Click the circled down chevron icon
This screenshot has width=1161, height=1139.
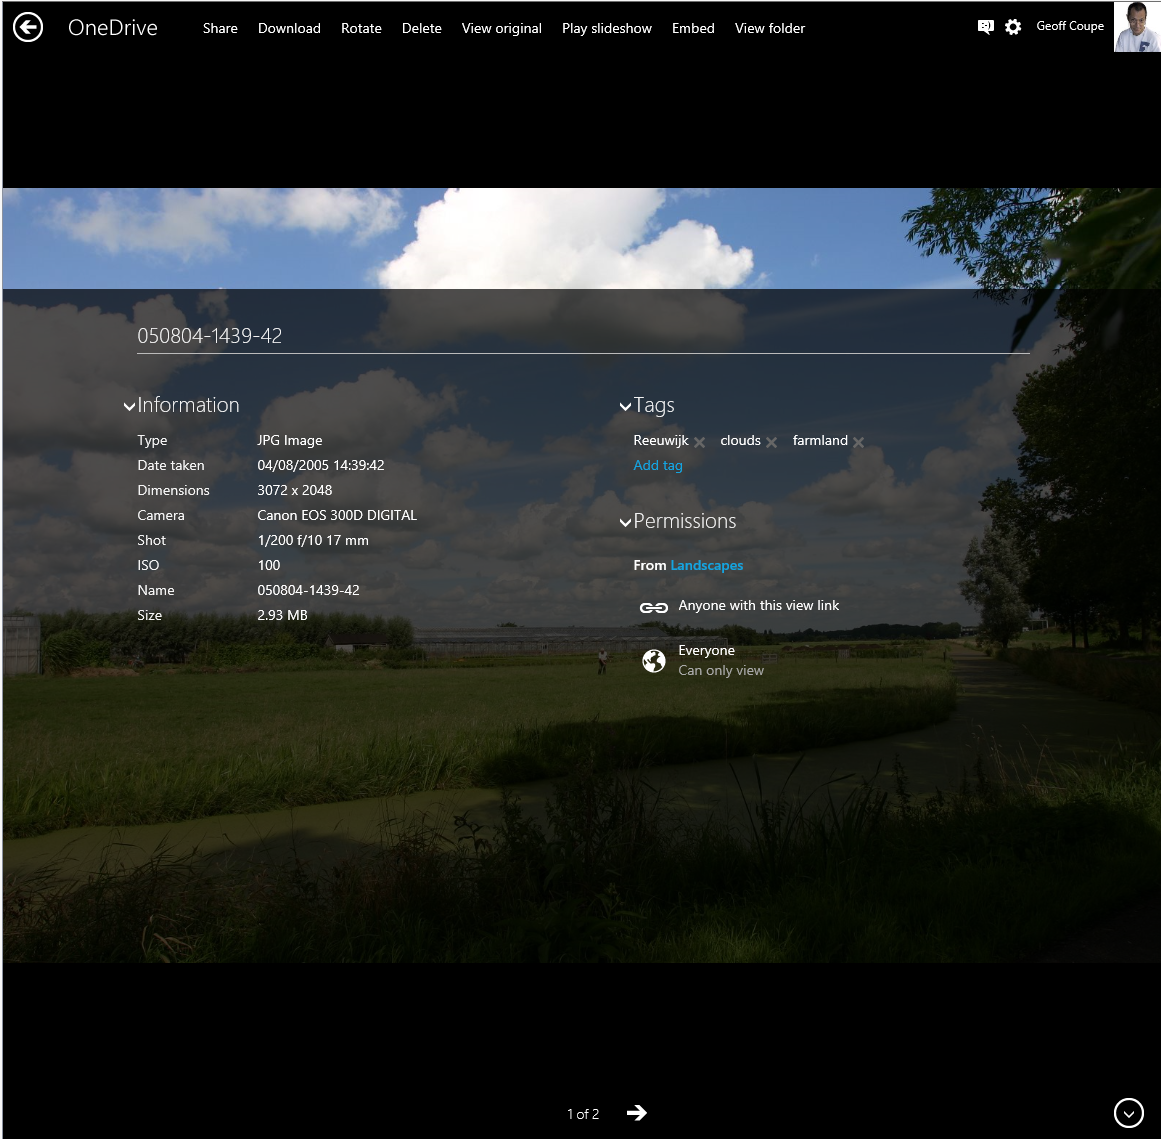[x=1128, y=1112]
